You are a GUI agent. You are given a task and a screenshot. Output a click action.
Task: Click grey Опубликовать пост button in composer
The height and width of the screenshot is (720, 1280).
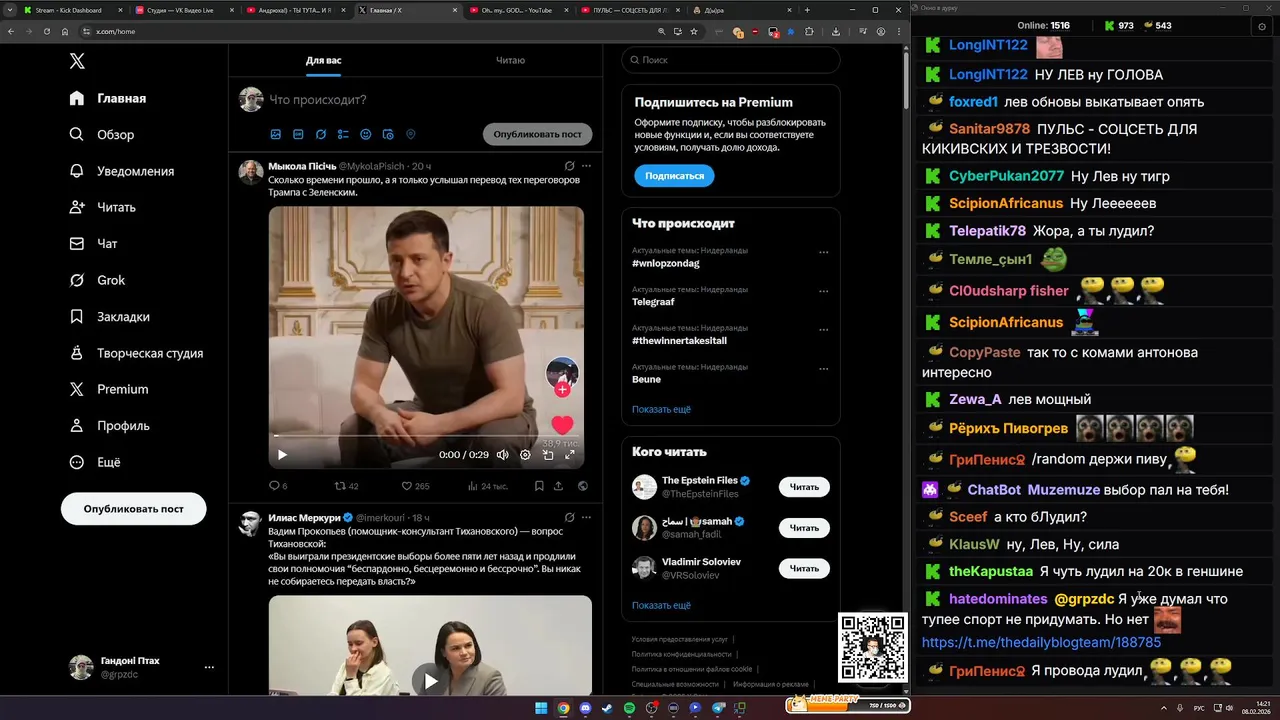click(x=537, y=134)
